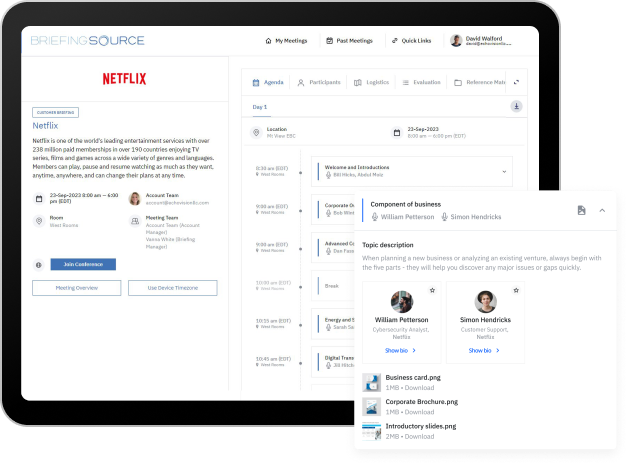Open the Advanced session card

pos(334,247)
